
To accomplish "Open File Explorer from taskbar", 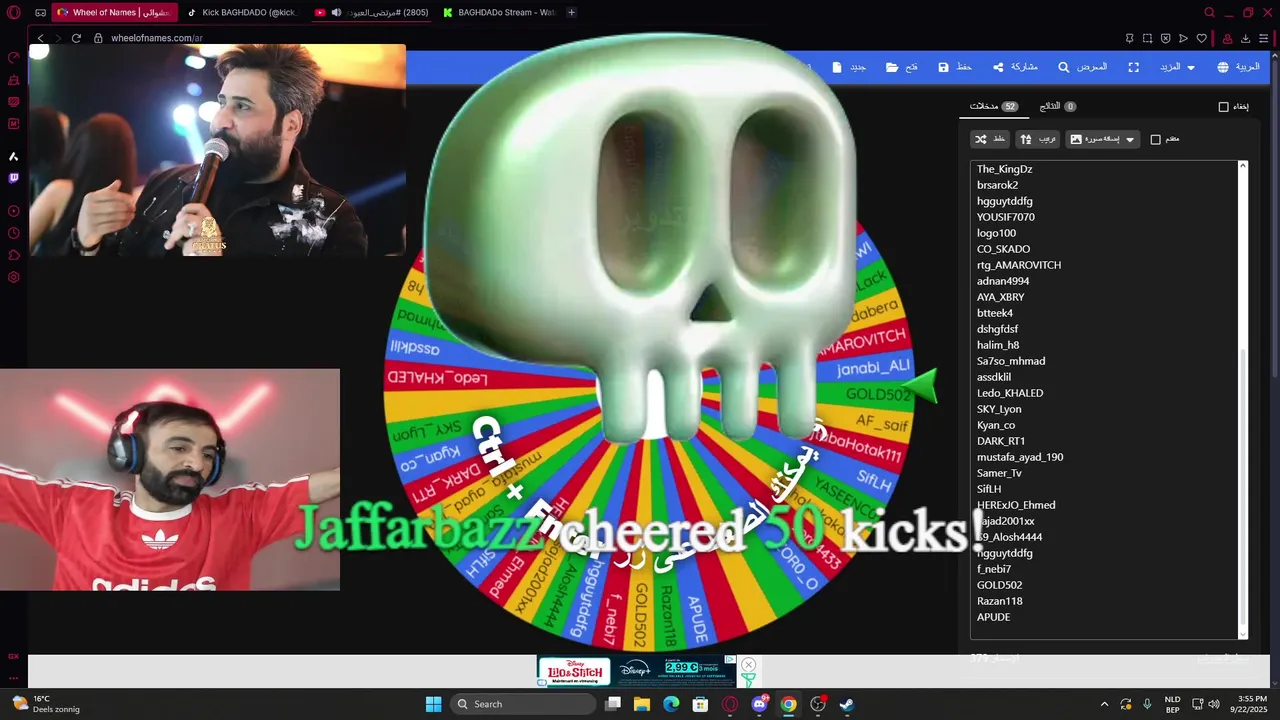I will click(642, 704).
